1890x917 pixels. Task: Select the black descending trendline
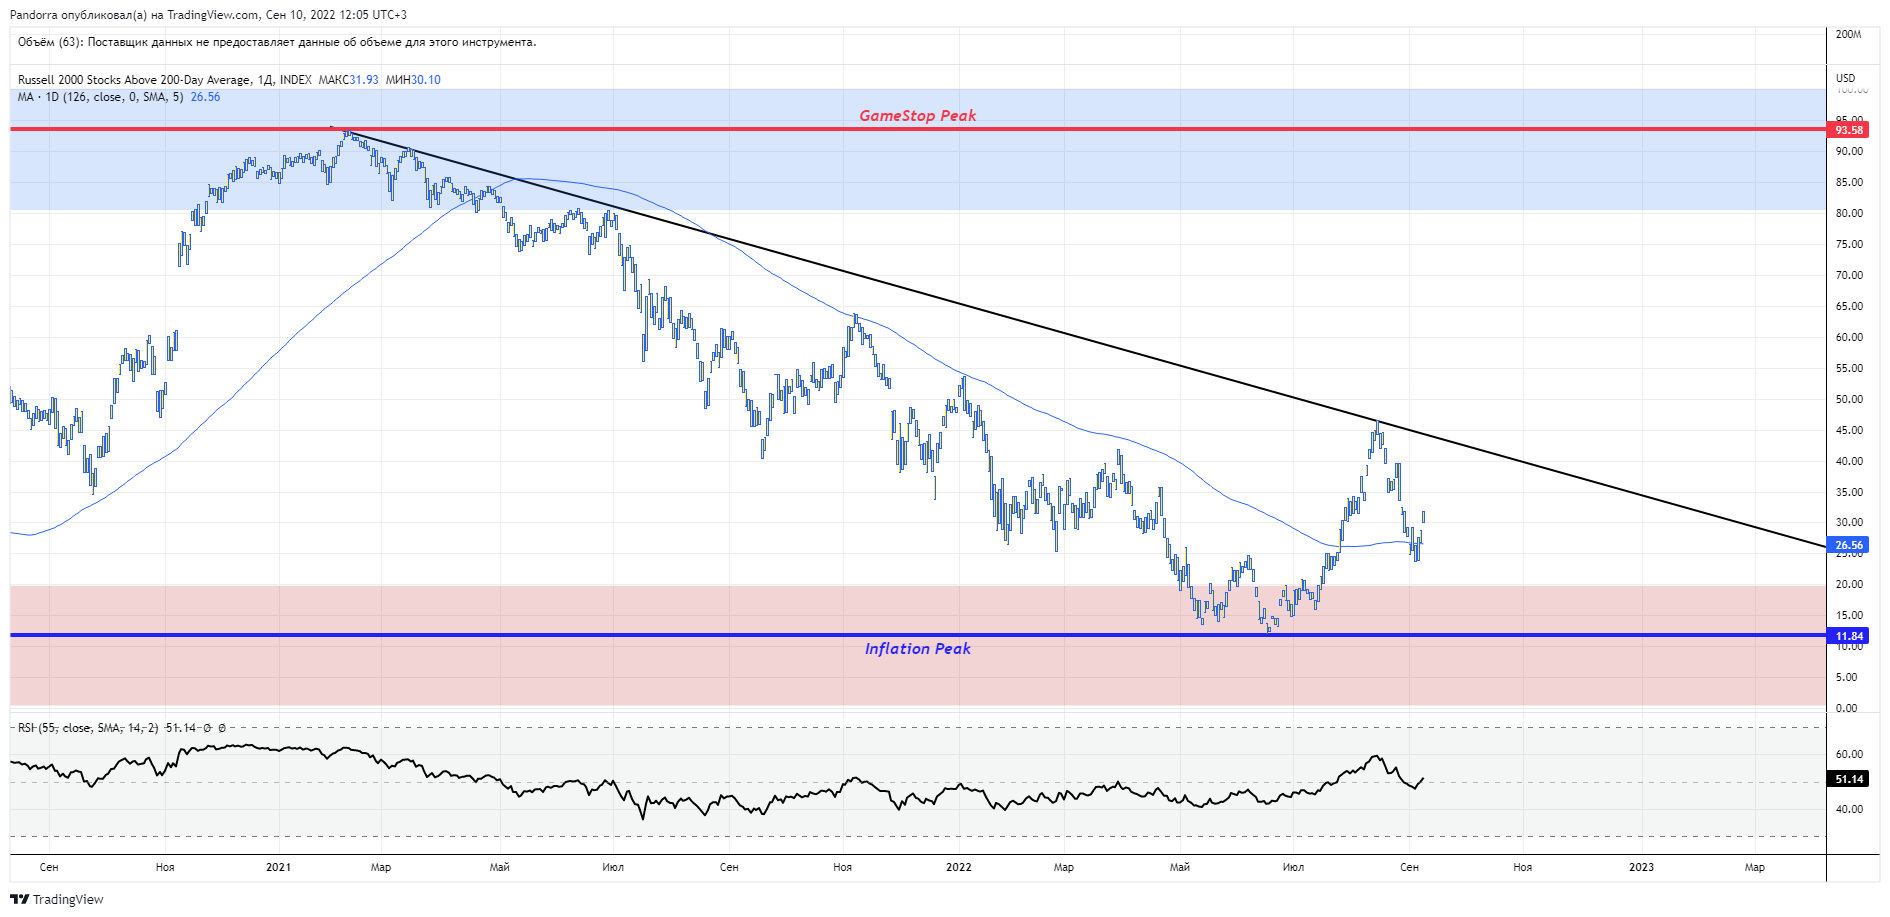coord(1079,338)
